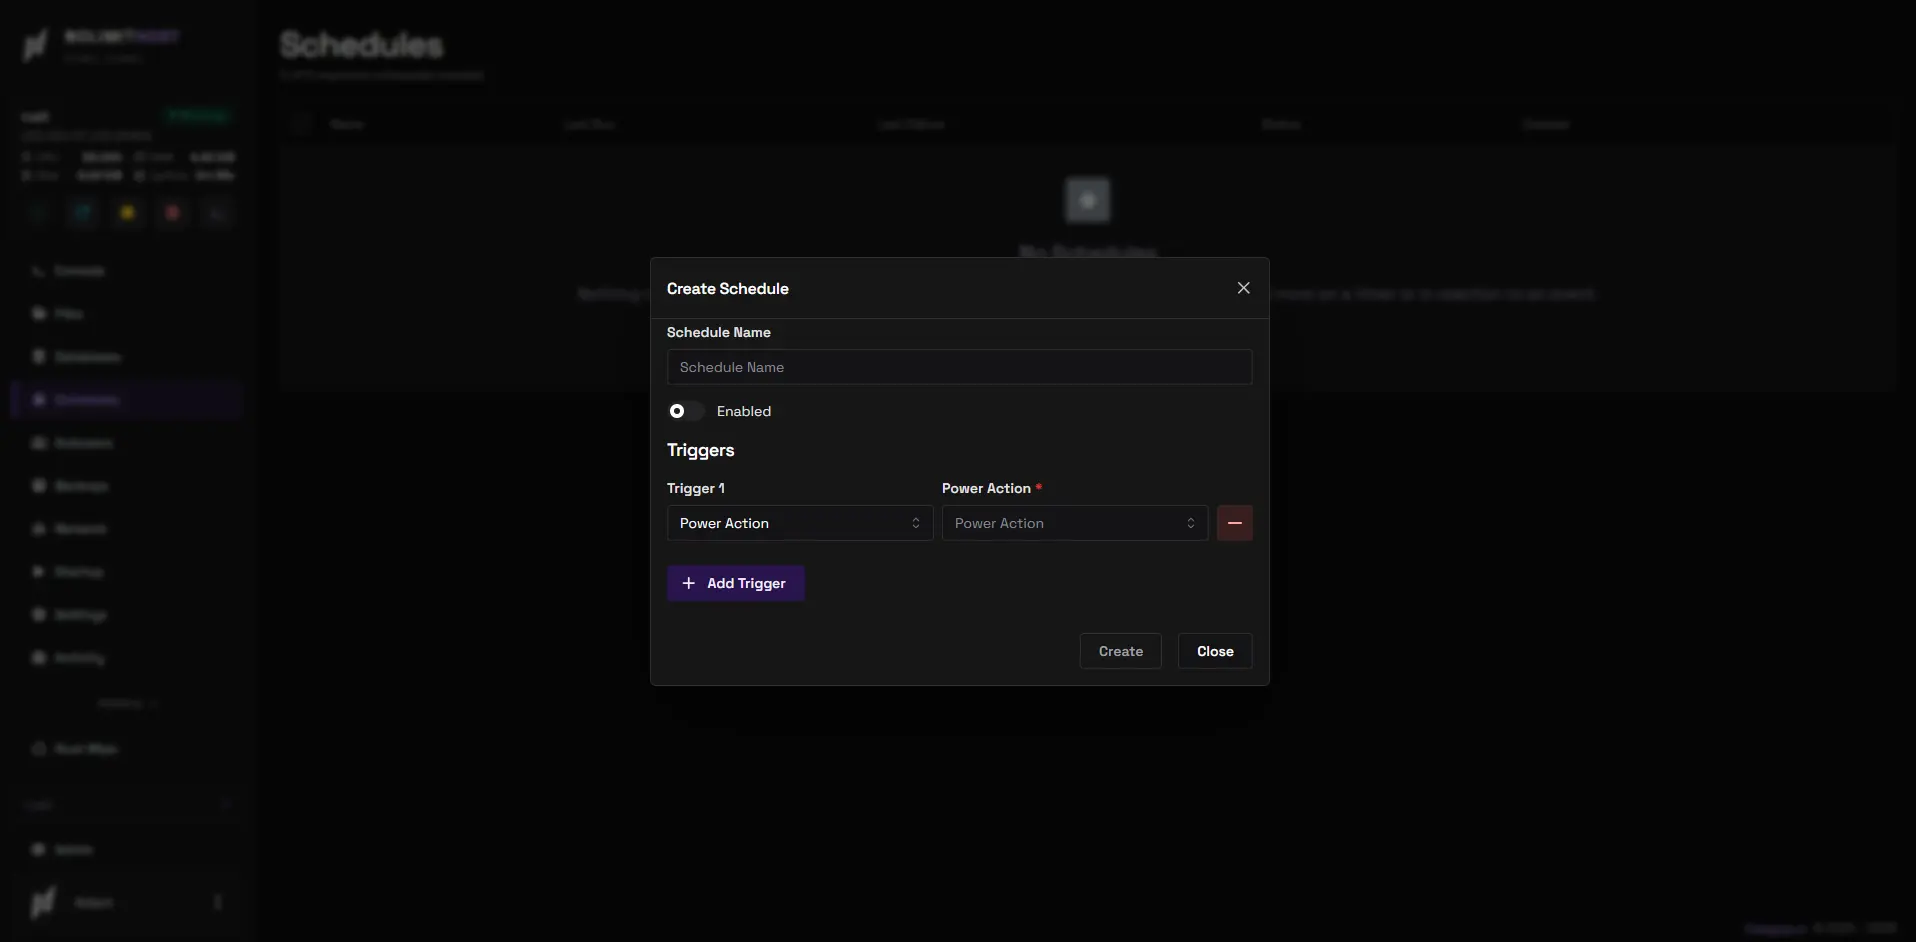Remove Trigger 1 with the red minus icon

coord(1234,523)
